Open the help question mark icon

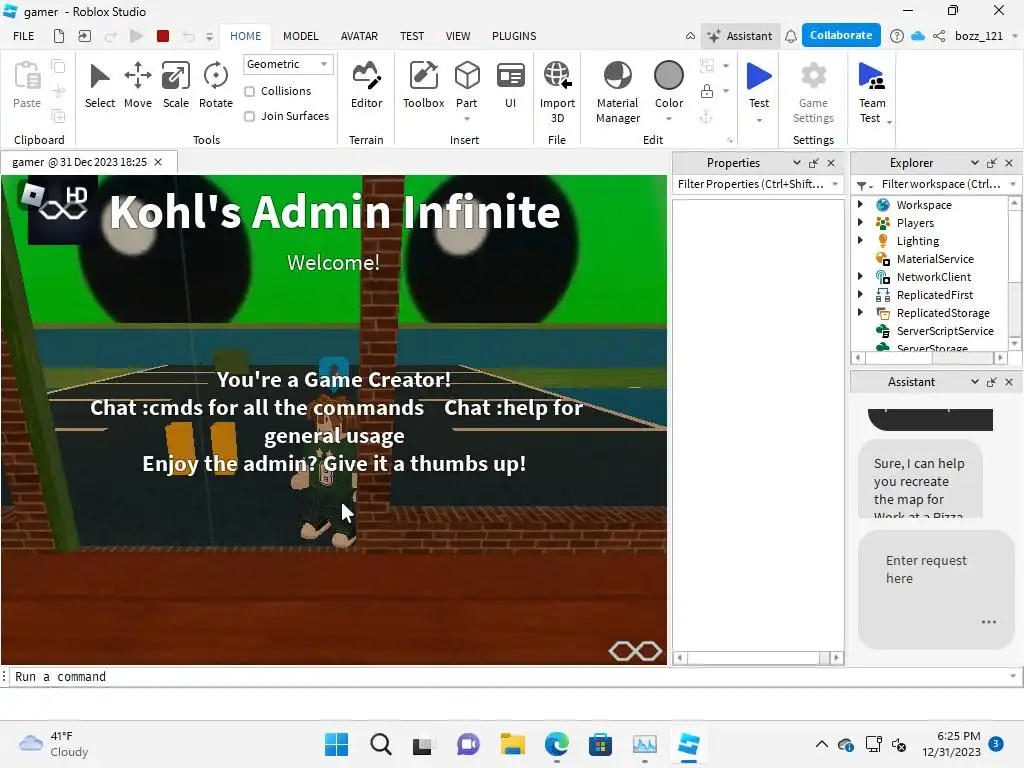(897, 36)
